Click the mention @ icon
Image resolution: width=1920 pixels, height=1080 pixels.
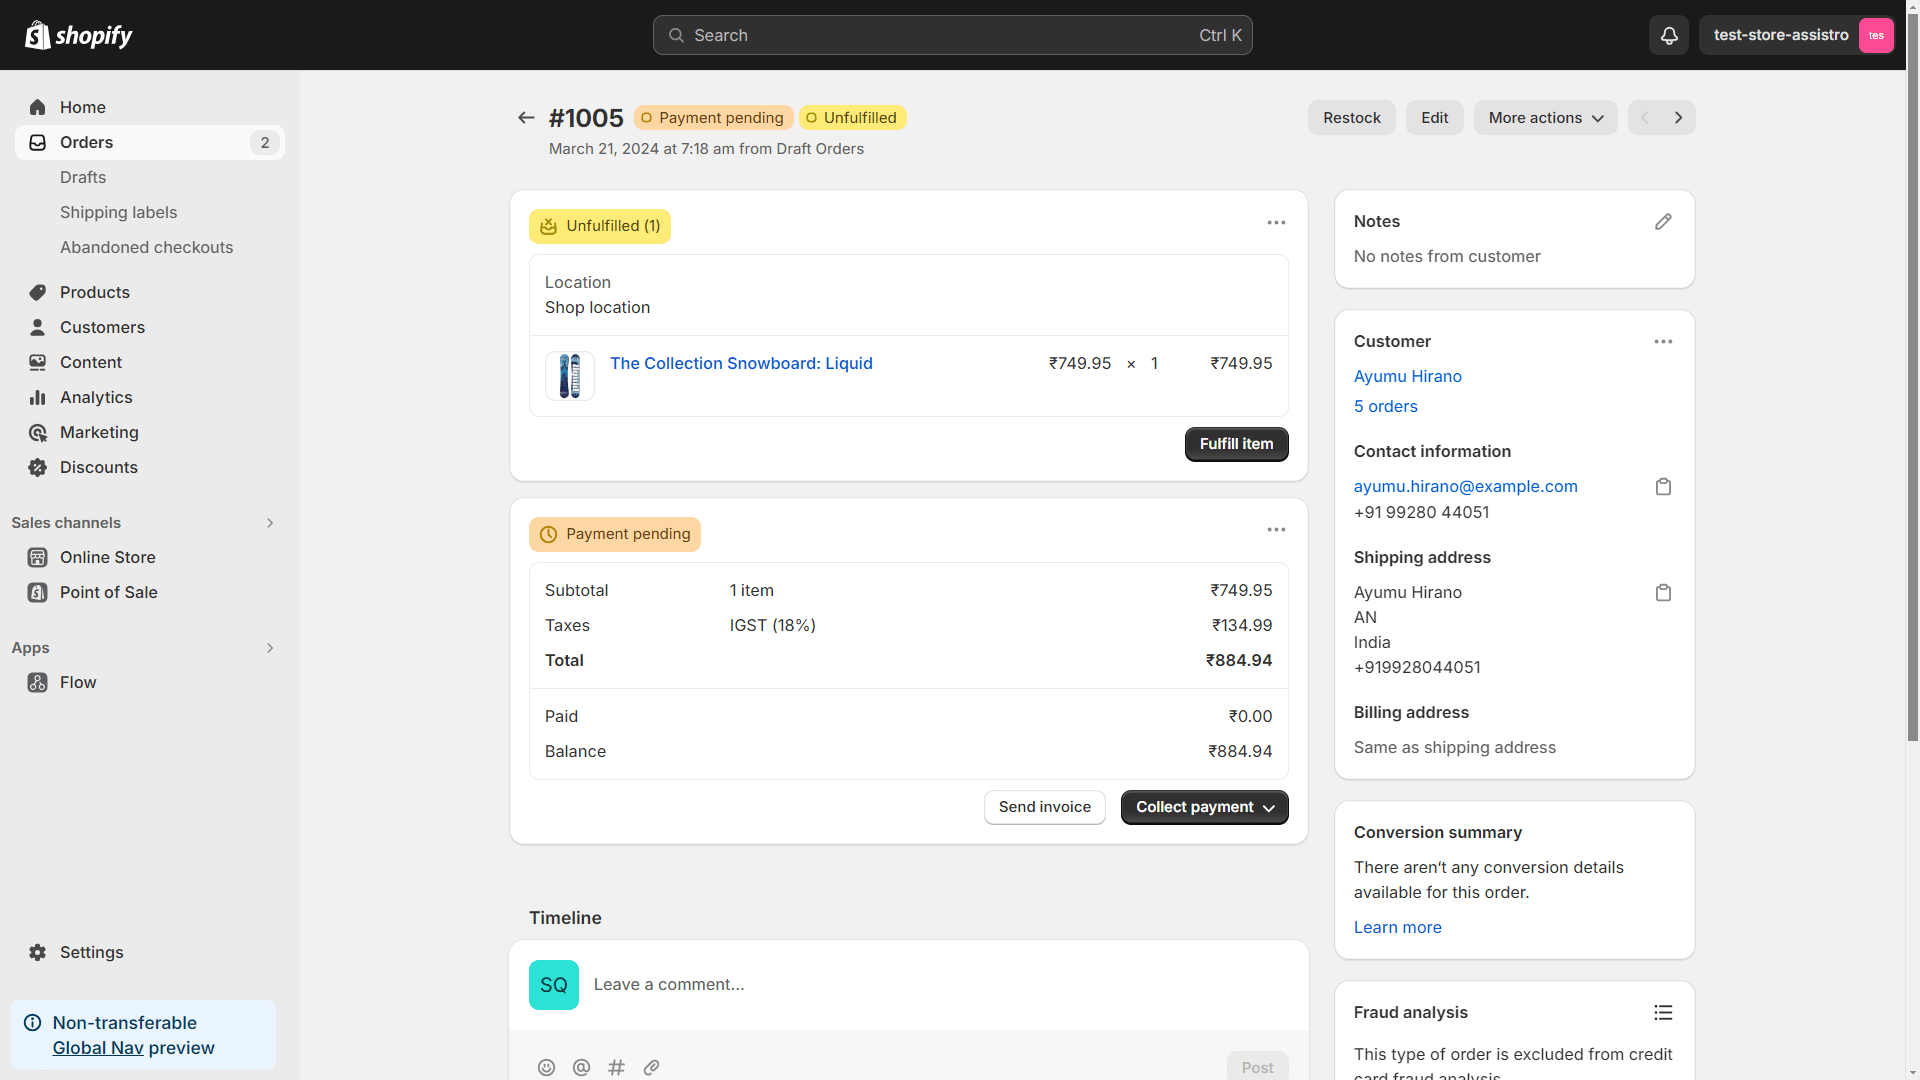[x=581, y=1067]
